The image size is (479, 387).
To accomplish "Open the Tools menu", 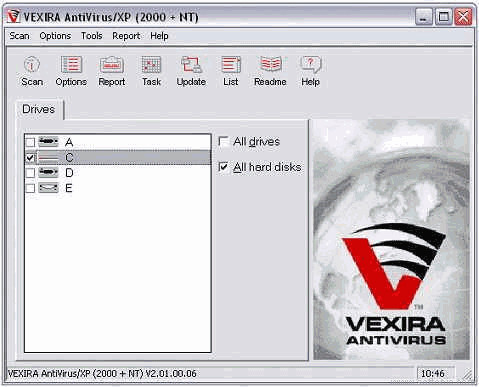I will (92, 36).
